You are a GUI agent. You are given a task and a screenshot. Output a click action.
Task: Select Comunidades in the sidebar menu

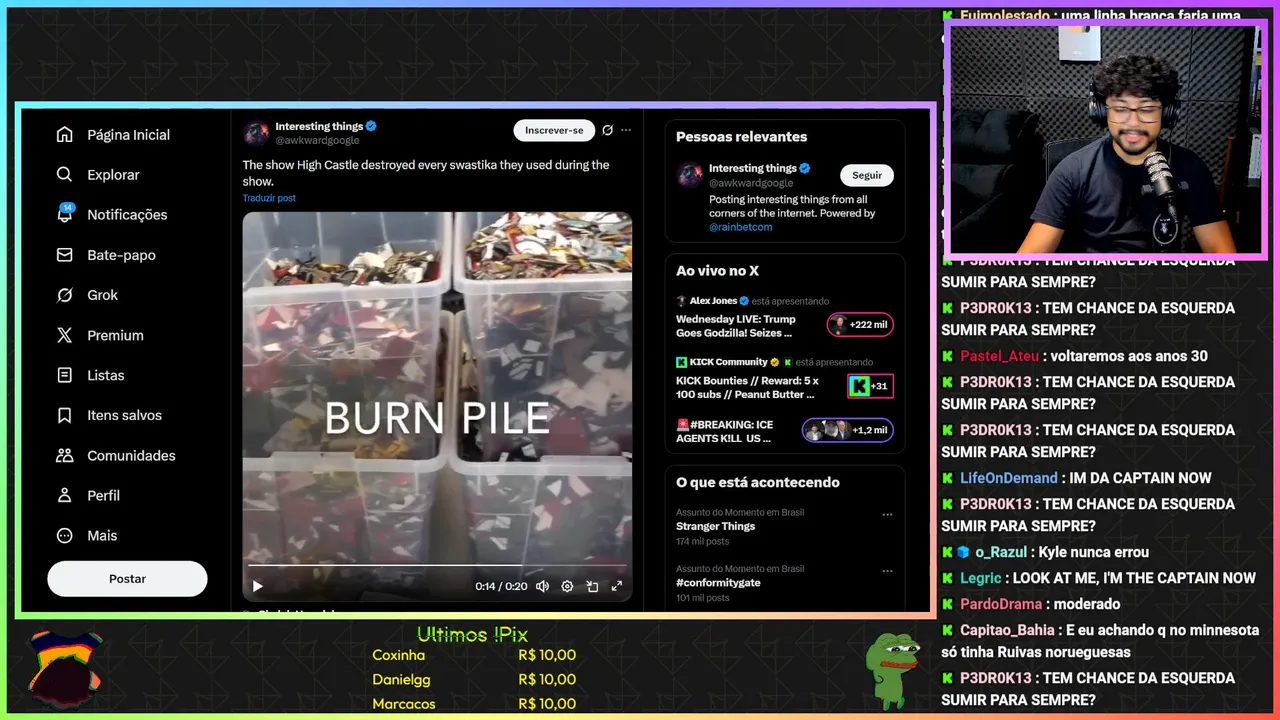[131, 455]
